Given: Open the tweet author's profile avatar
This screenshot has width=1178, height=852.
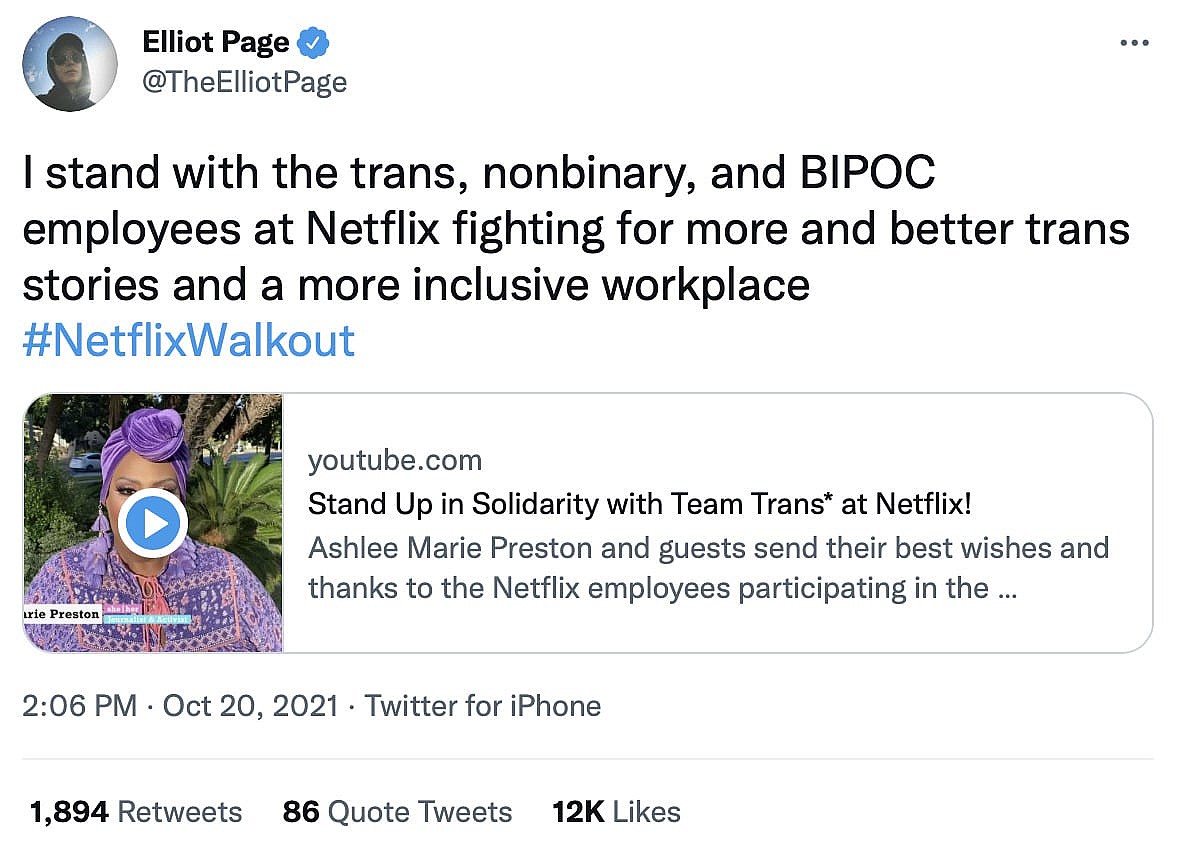Looking at the screenshot, I should 69,63.
